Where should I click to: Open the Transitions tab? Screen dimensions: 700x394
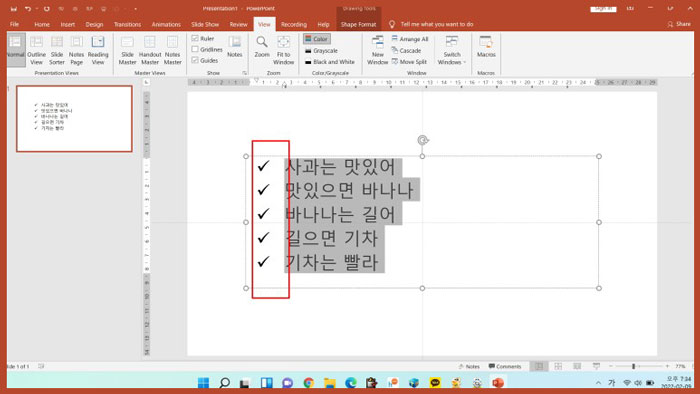point(127,25)
